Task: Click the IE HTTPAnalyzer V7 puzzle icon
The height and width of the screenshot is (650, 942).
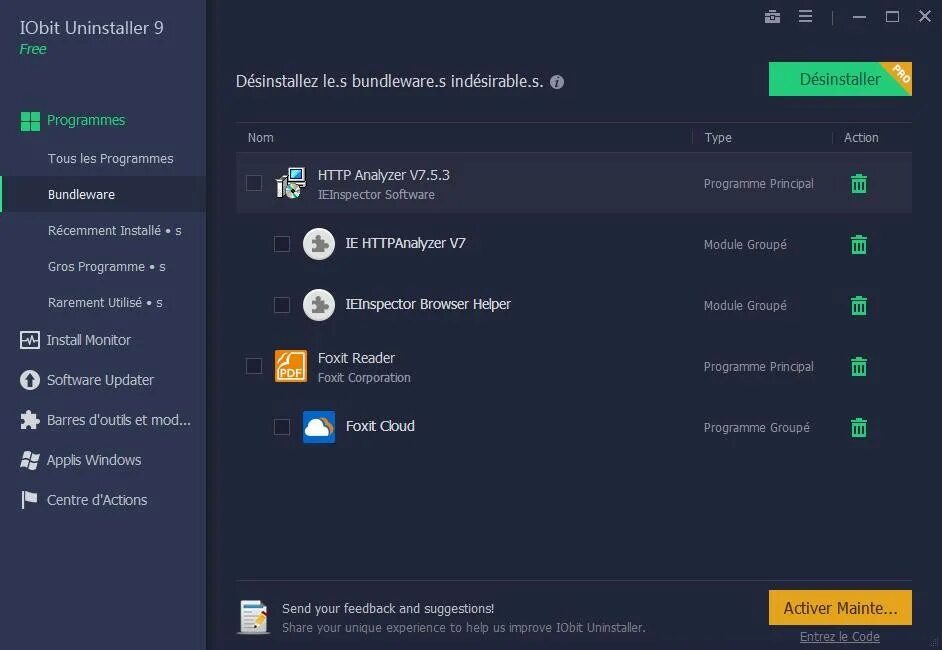Action: pos(319,244)
